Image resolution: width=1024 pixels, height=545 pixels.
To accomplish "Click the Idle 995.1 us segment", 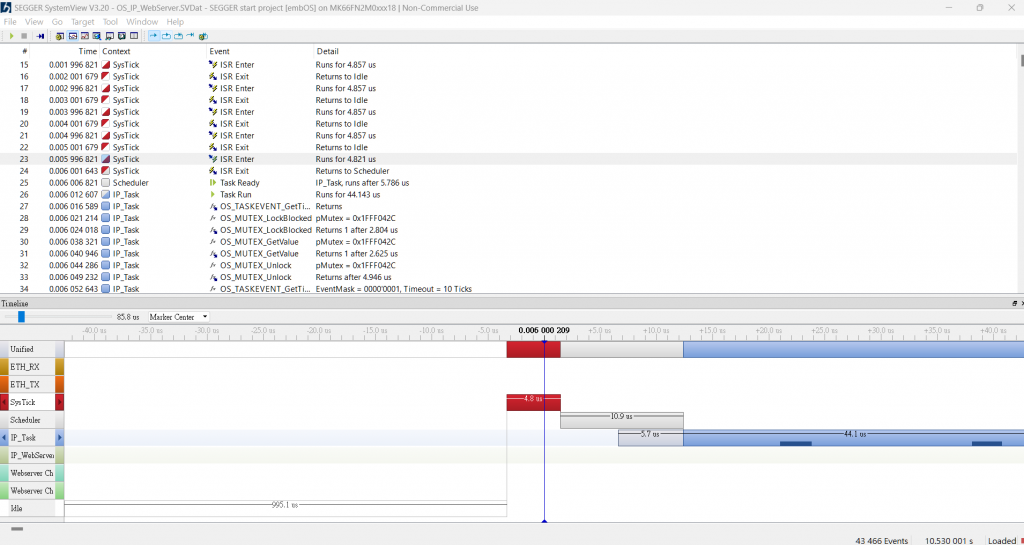I will [x=285, y=508].
